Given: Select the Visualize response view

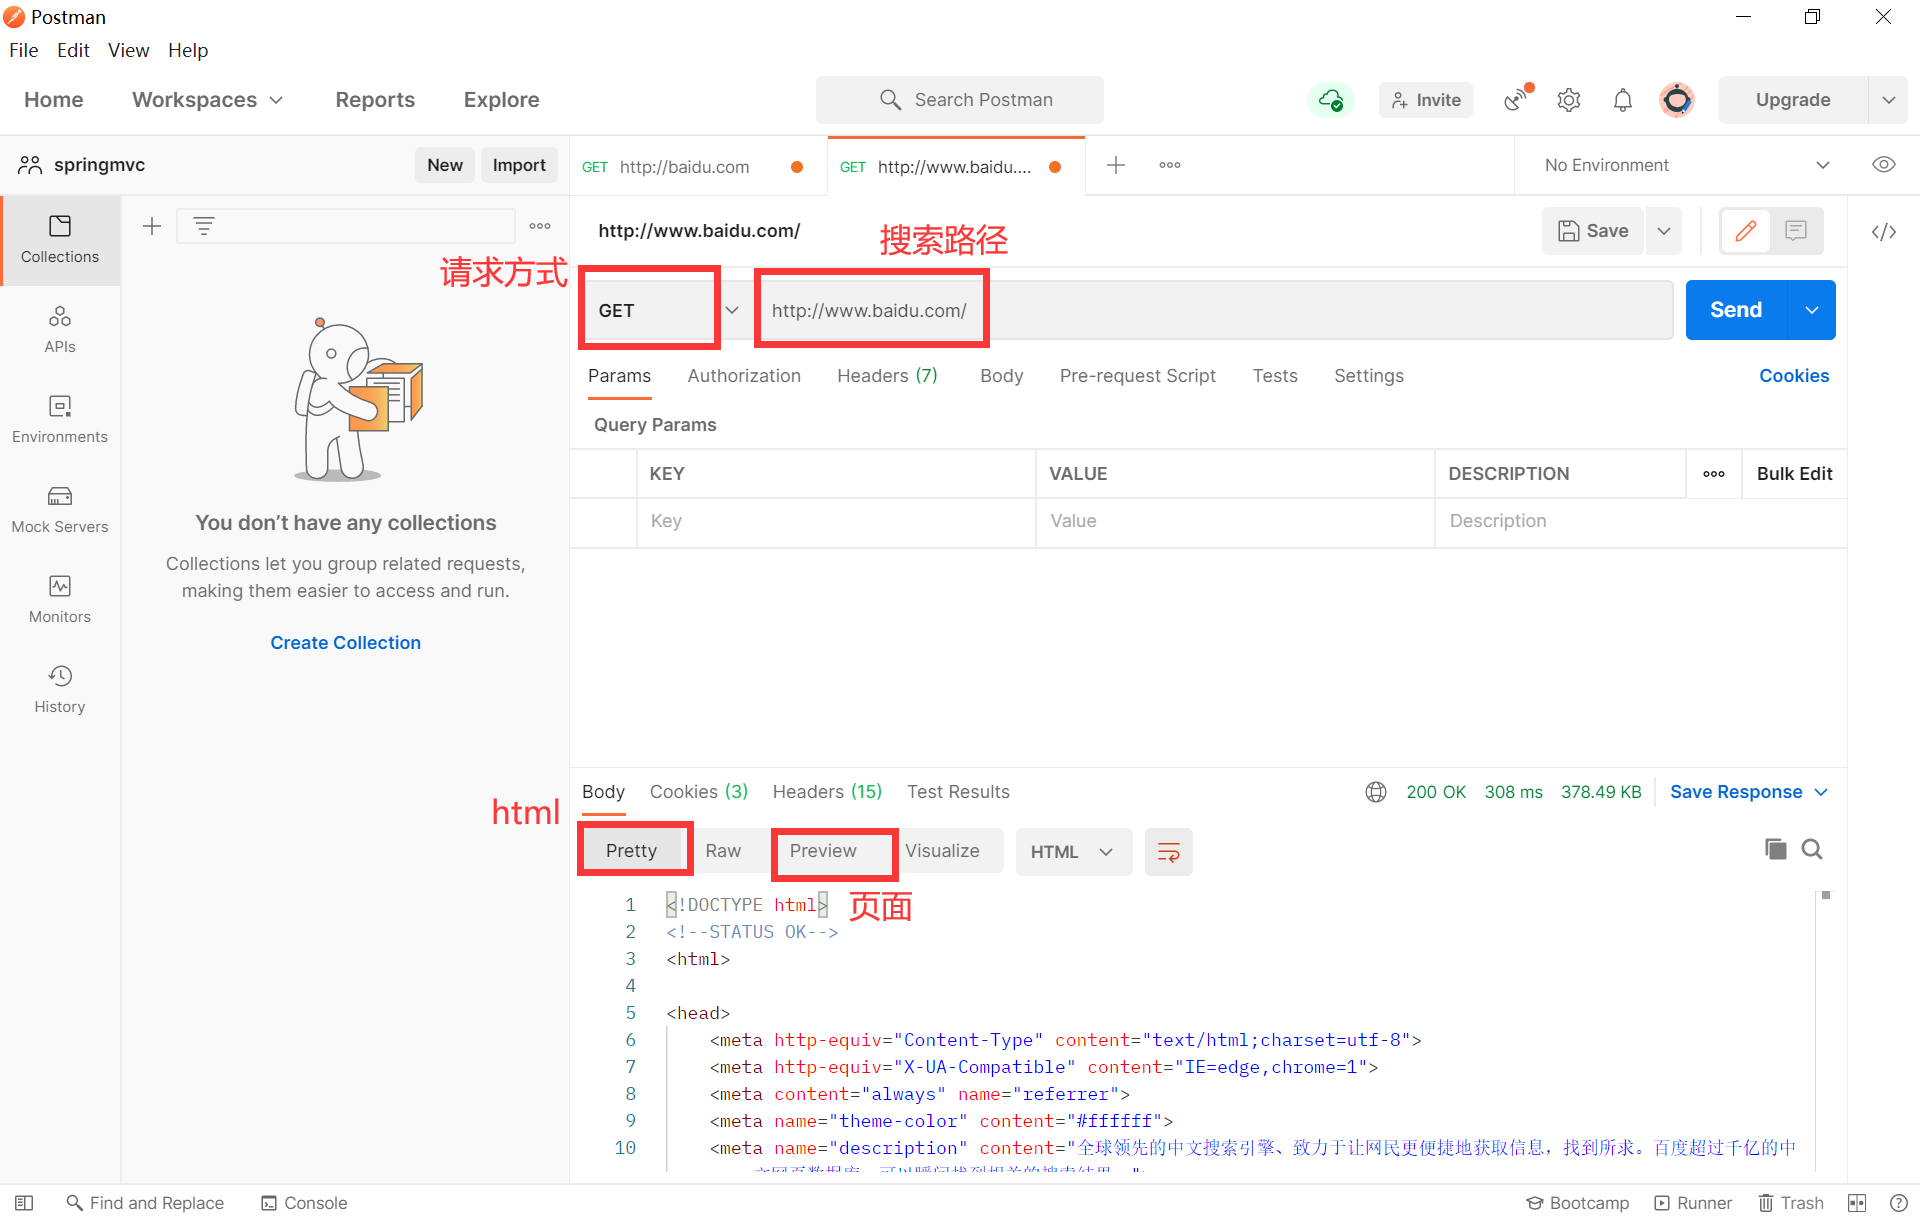Looking at the screenshot, I should (x=942, y=851).
